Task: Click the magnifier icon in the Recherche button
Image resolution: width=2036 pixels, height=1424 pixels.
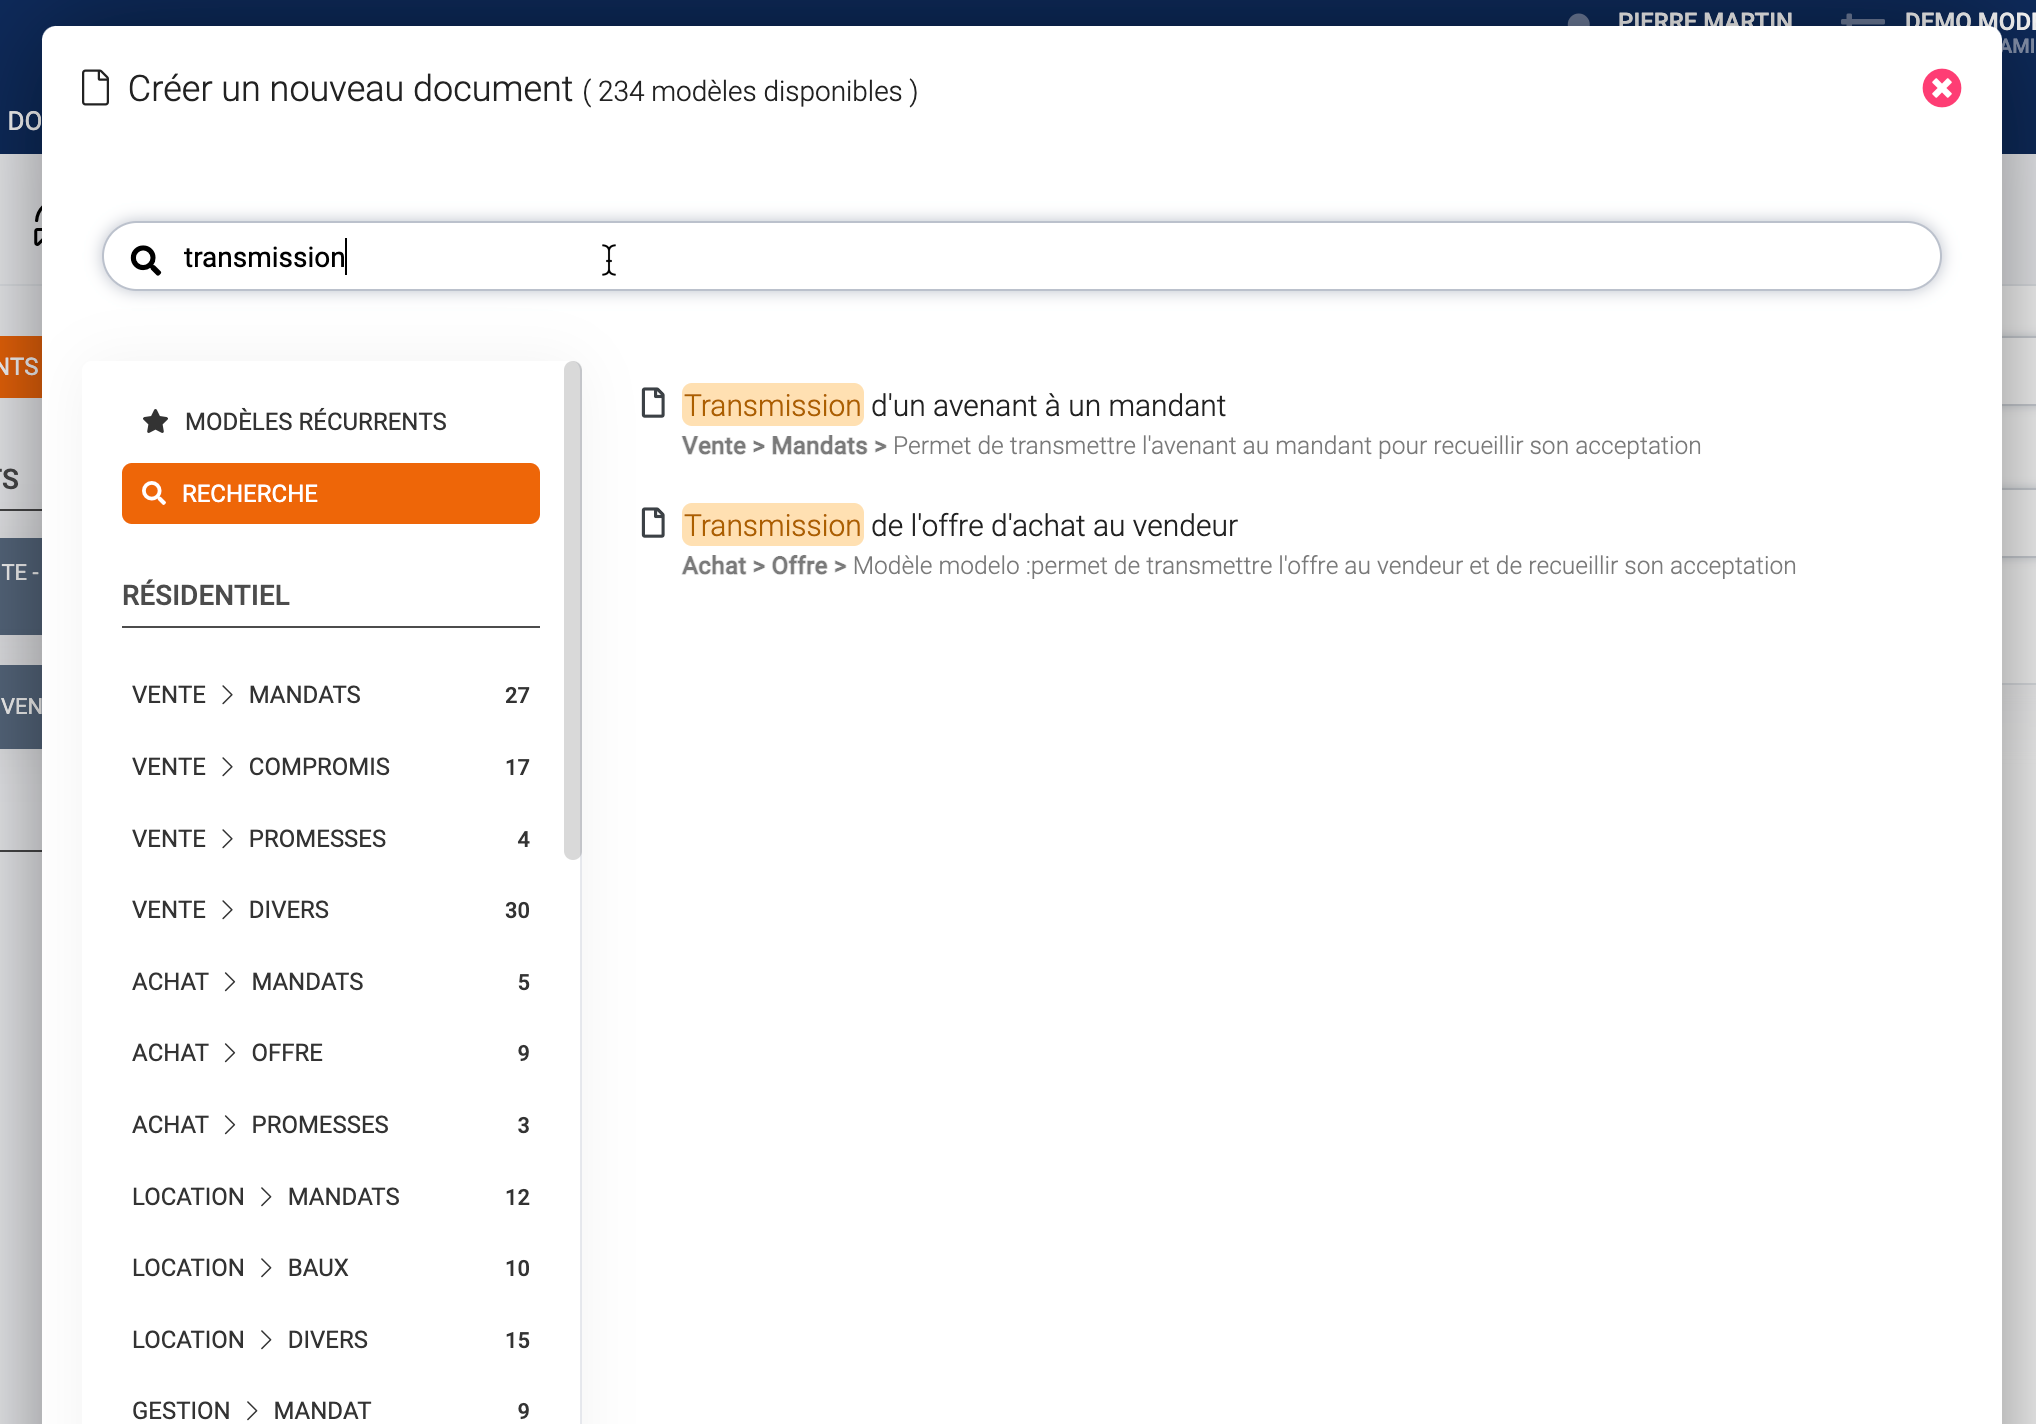Action: 154,493
